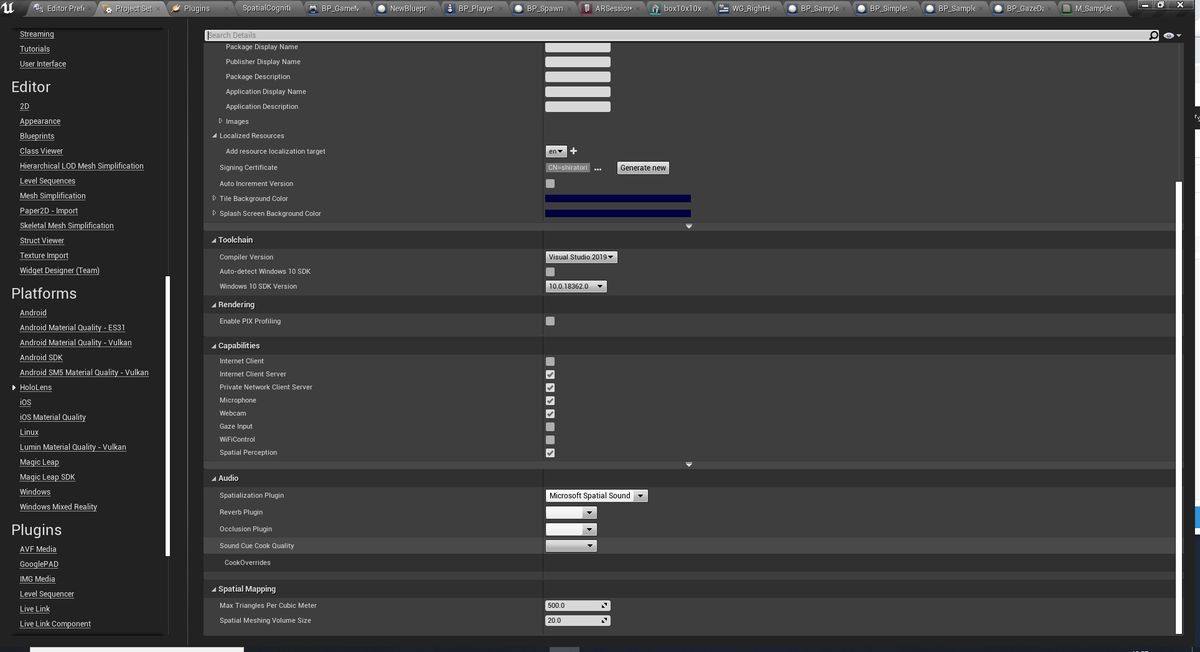
Task: Click the CookOverrides row label
Action: (247, 563)
